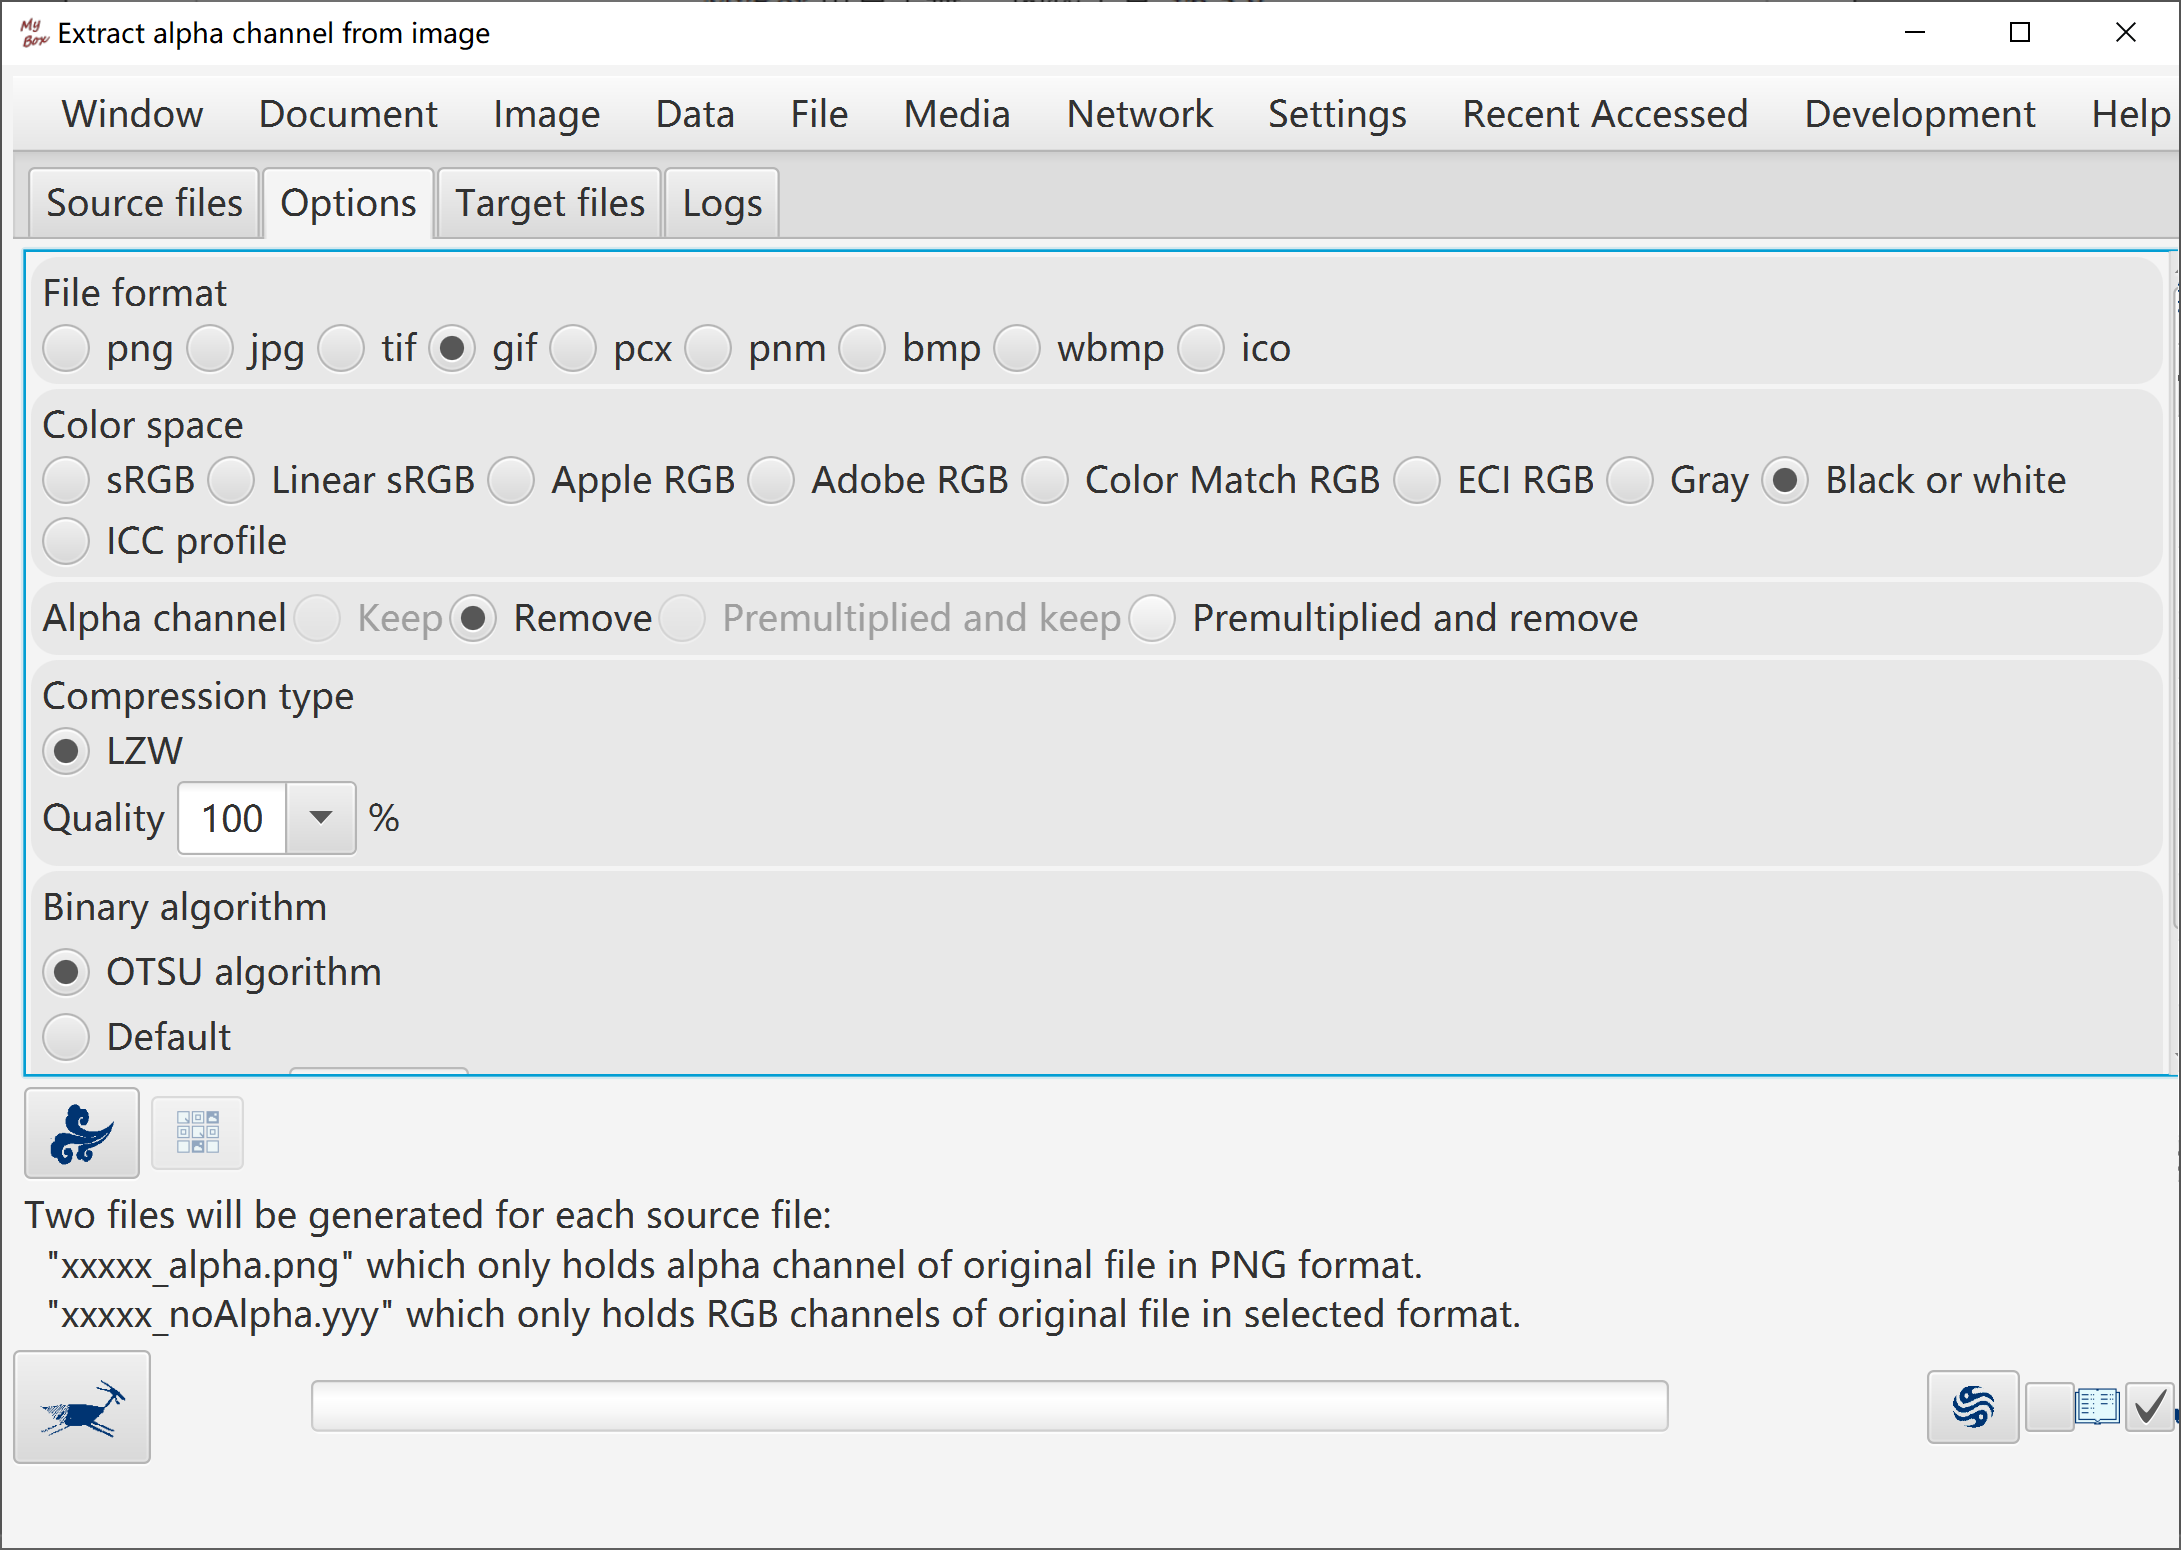The image size is (2181, 1550).
Task: Toggle the checkbox beside the open-book icon
Action: tap(2049, 1407)
